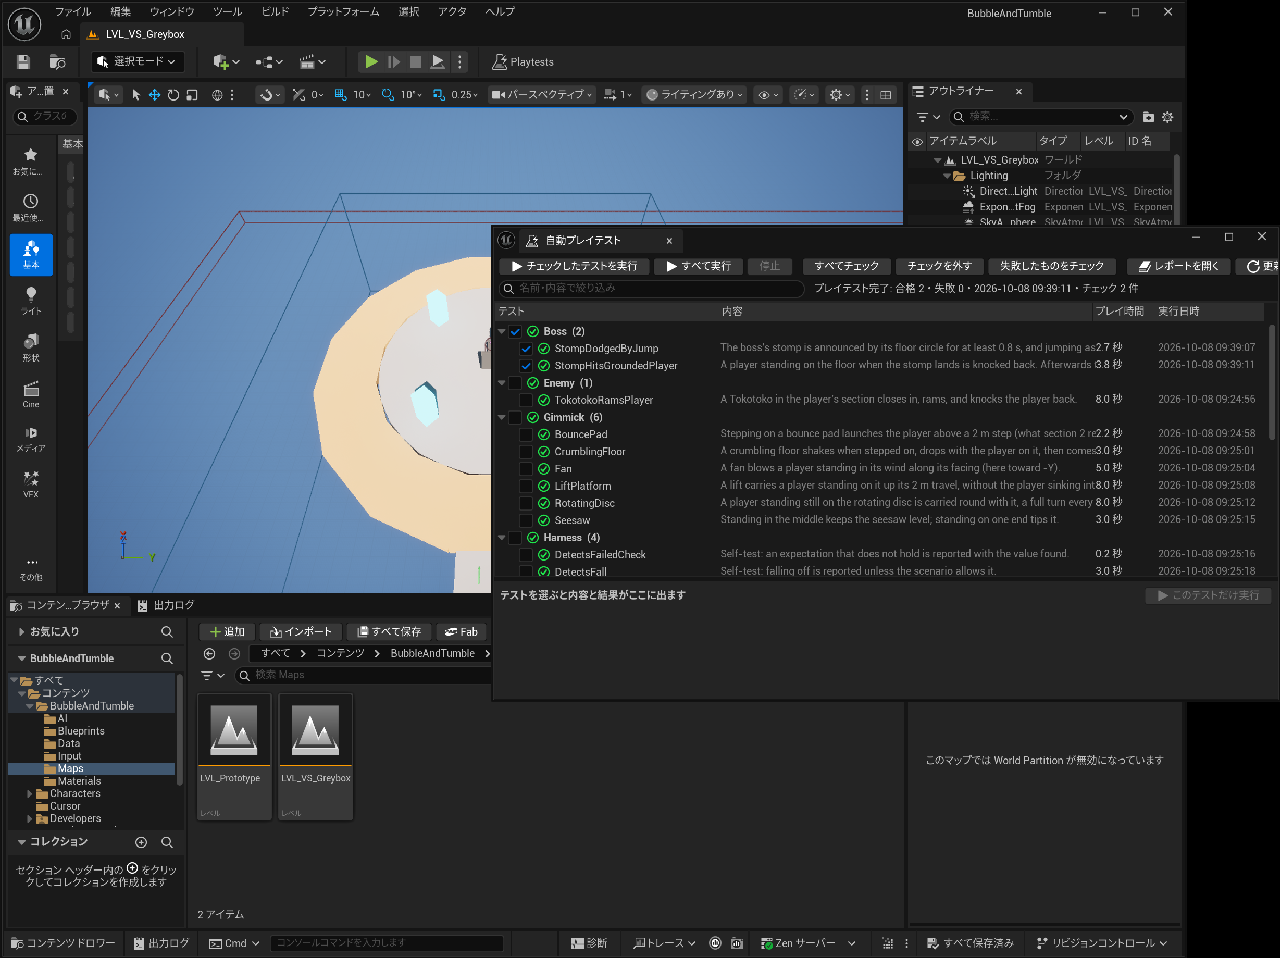Uncheck the StompDodgedByJump test checkbox

(526, 349)
